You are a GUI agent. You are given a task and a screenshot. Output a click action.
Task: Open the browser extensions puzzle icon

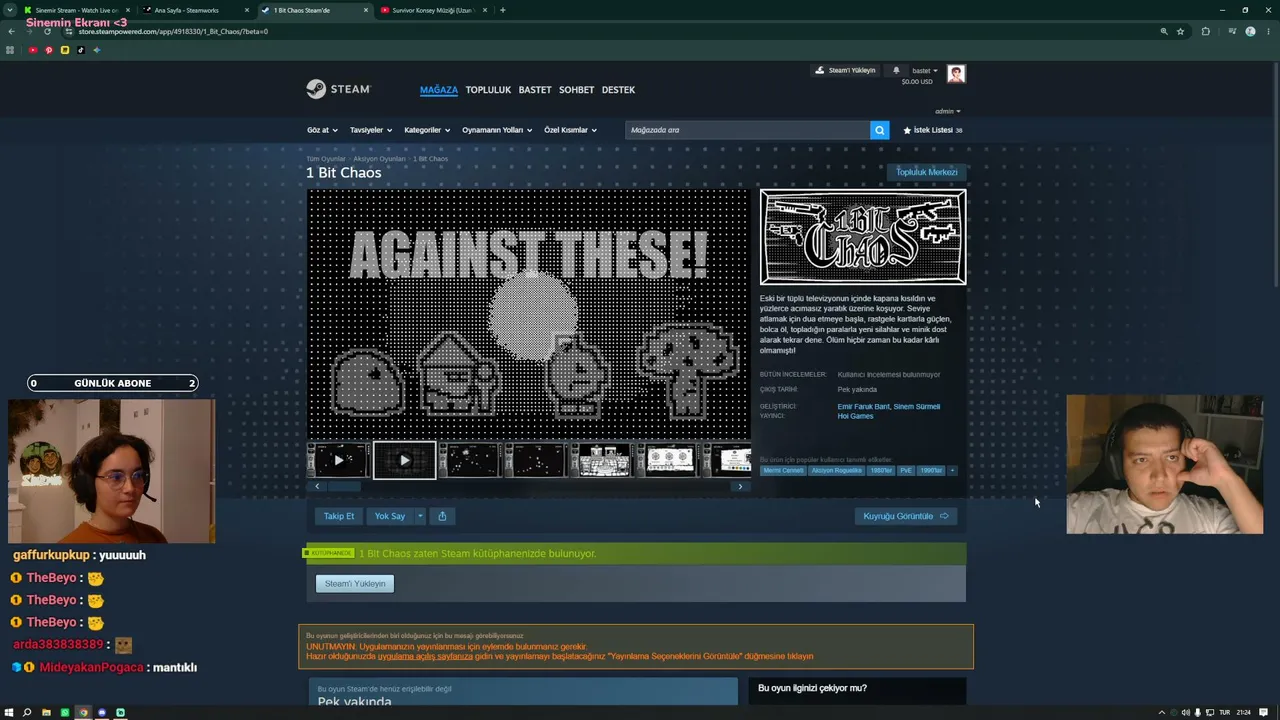[x=1205, y=31]
